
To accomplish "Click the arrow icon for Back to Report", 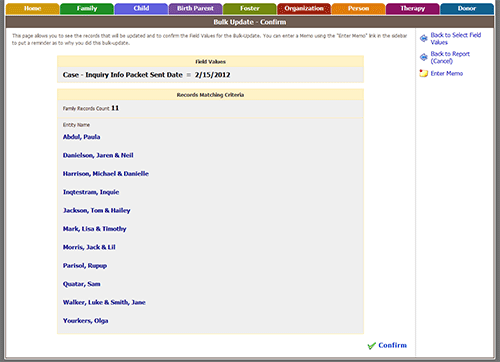I will pyautogui.click(x=424, y=57).
